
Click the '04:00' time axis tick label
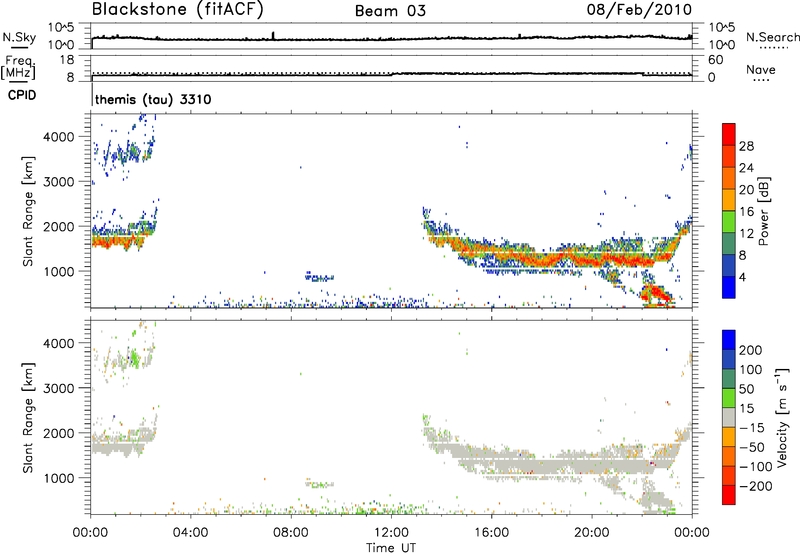click(190, 533)
